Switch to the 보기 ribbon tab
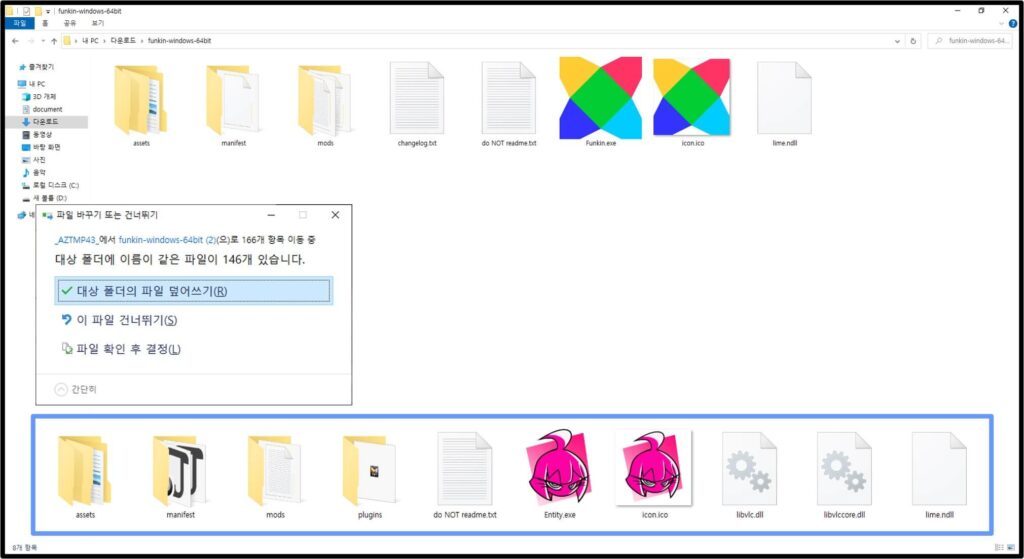1024x559 pixels. (x=97, y=23)
